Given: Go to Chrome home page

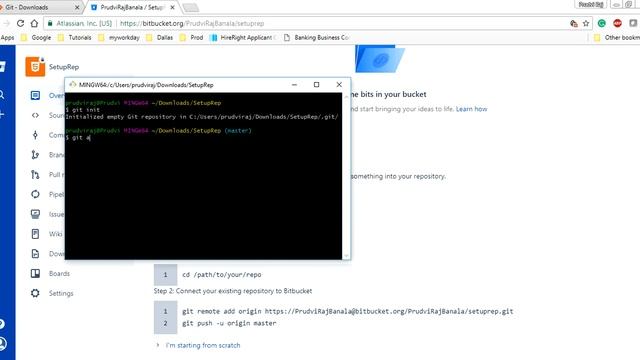Looking at the screenshot, I should click(34, 23).
